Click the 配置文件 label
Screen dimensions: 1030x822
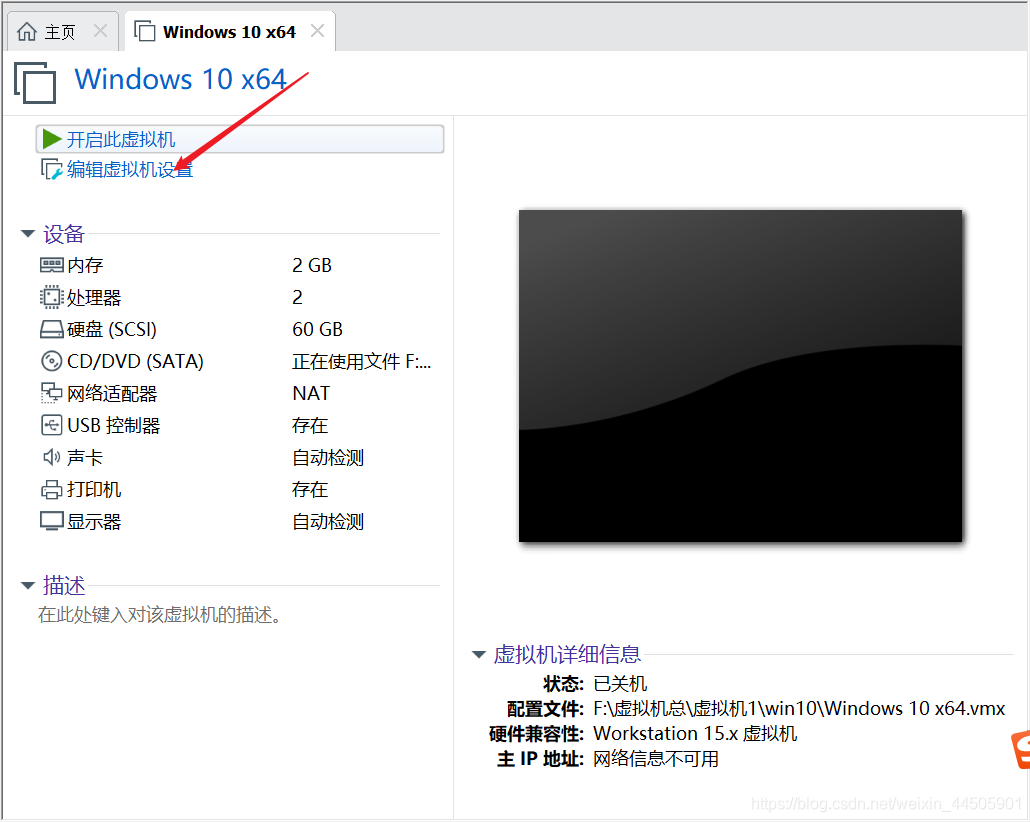545,709
